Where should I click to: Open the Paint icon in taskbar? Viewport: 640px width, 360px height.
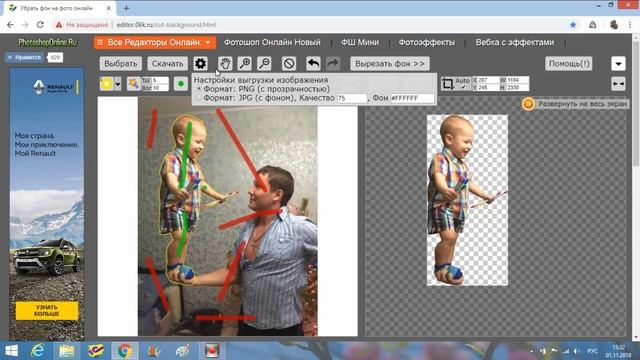(x=182, y=351)
